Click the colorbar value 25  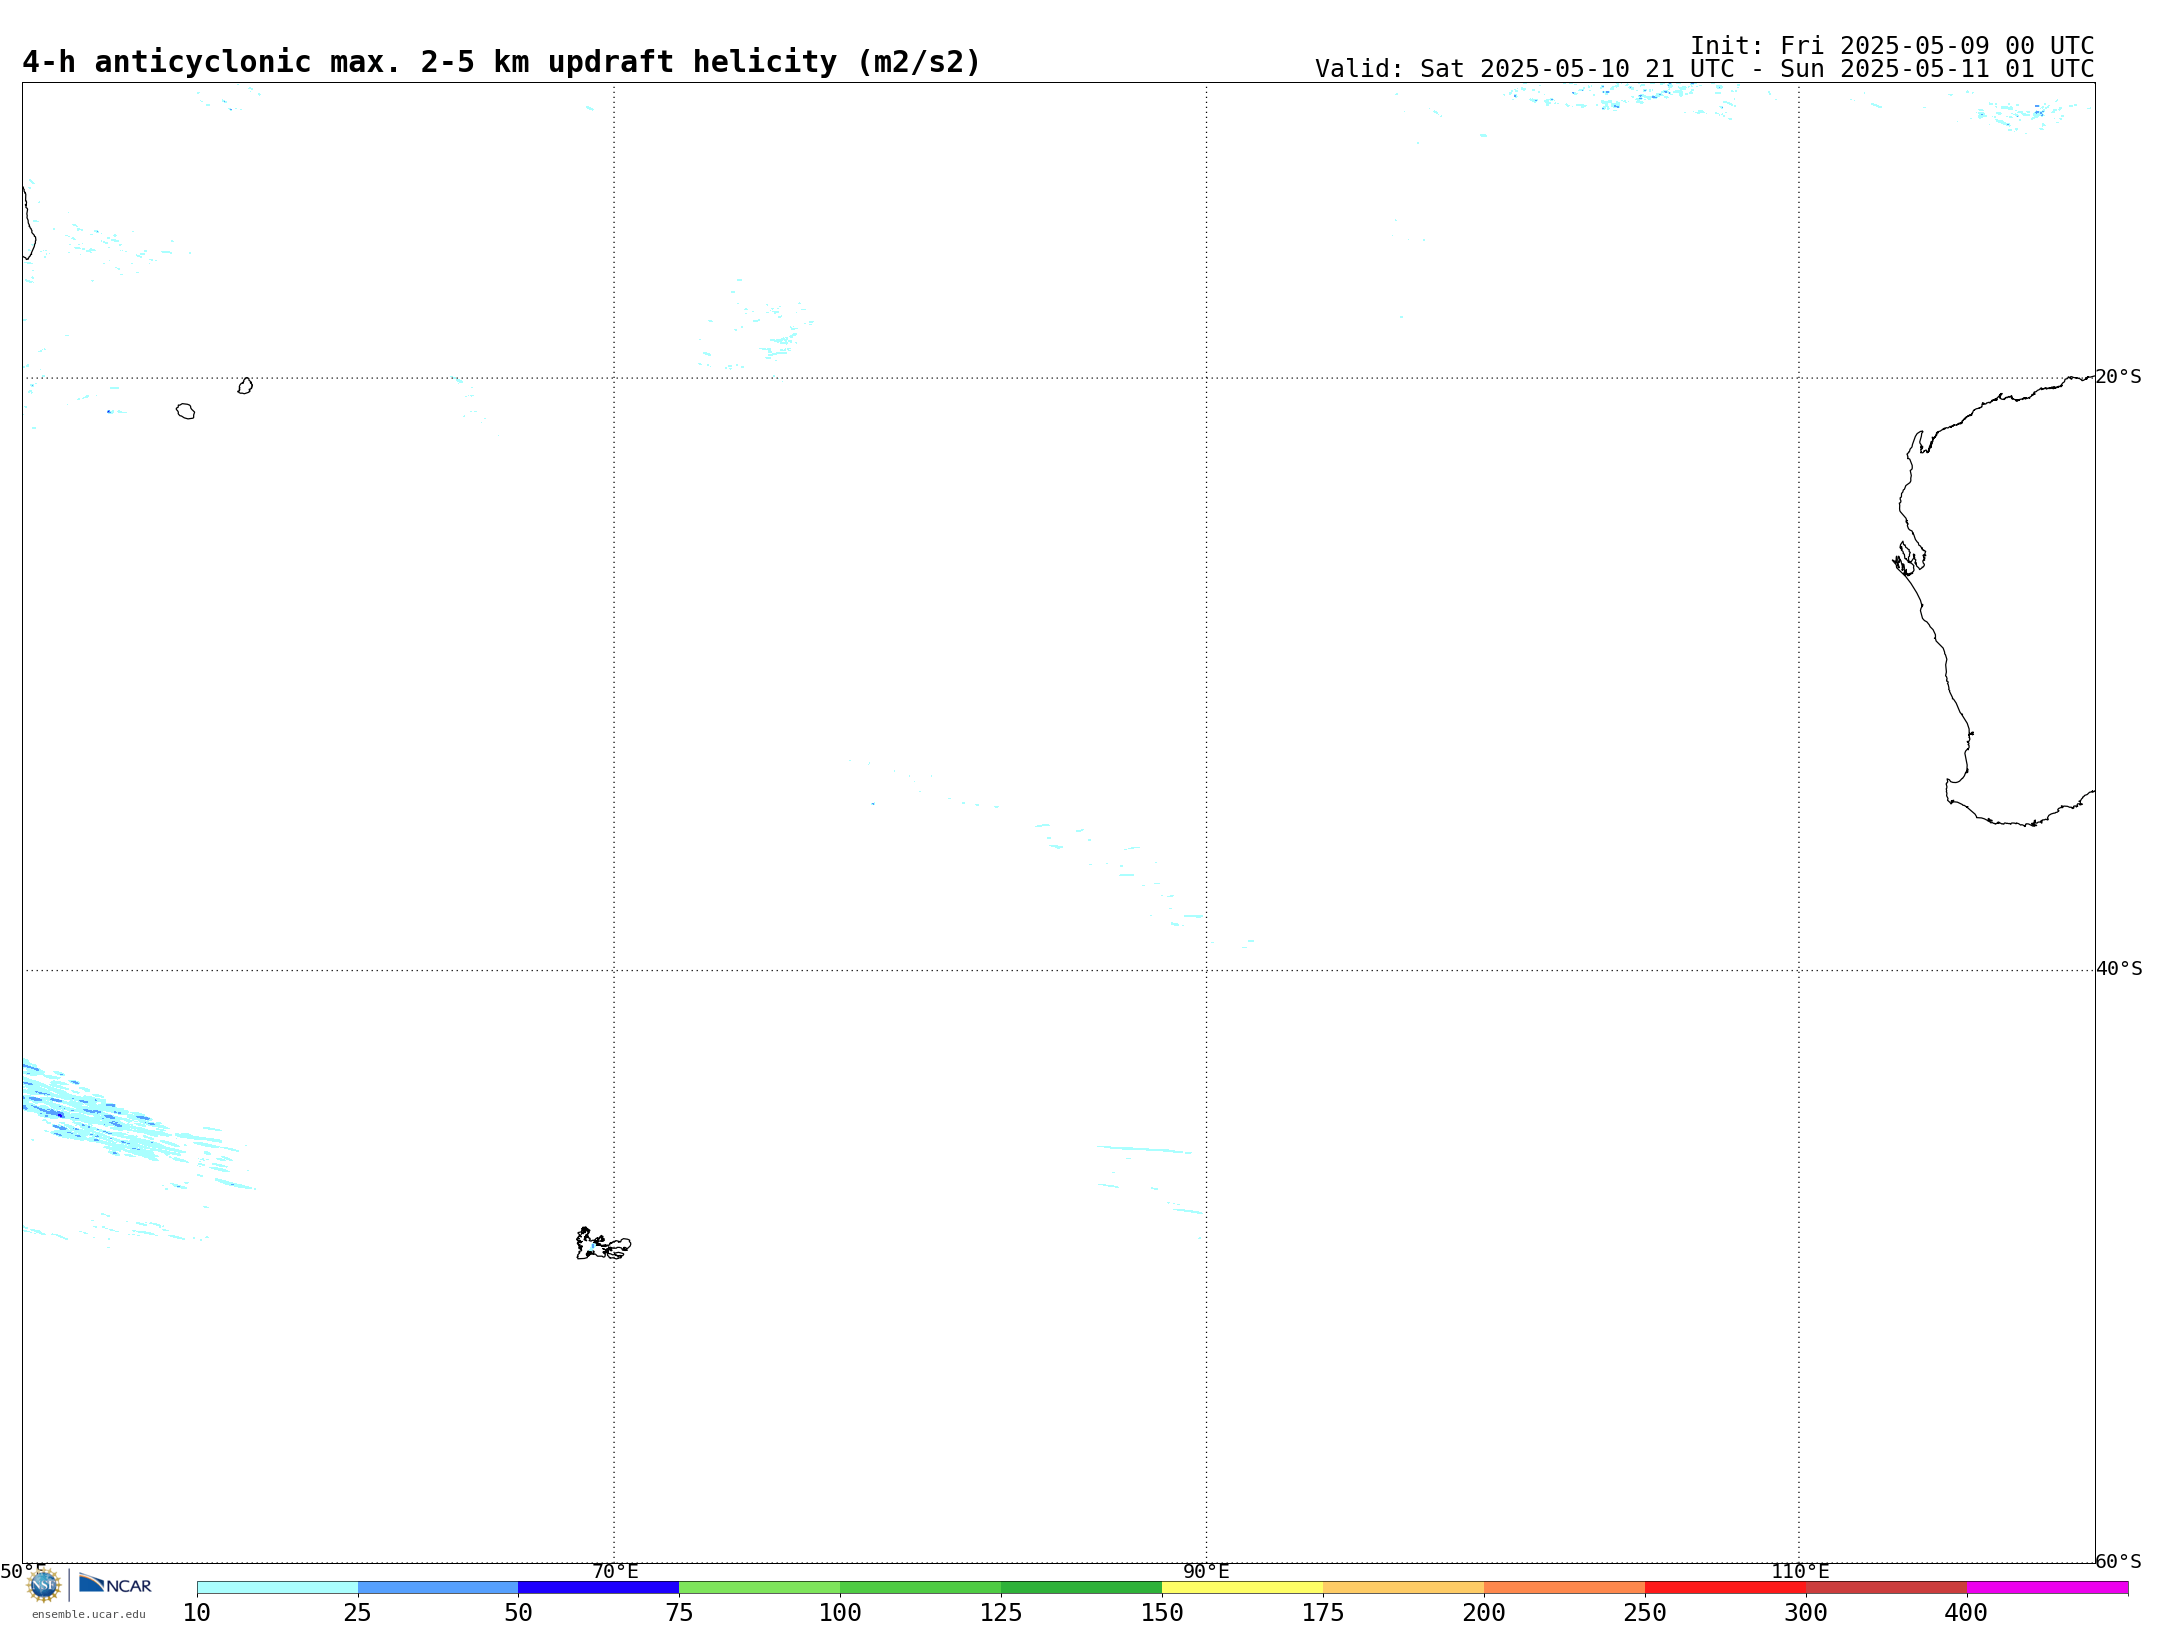[358, 1613]
